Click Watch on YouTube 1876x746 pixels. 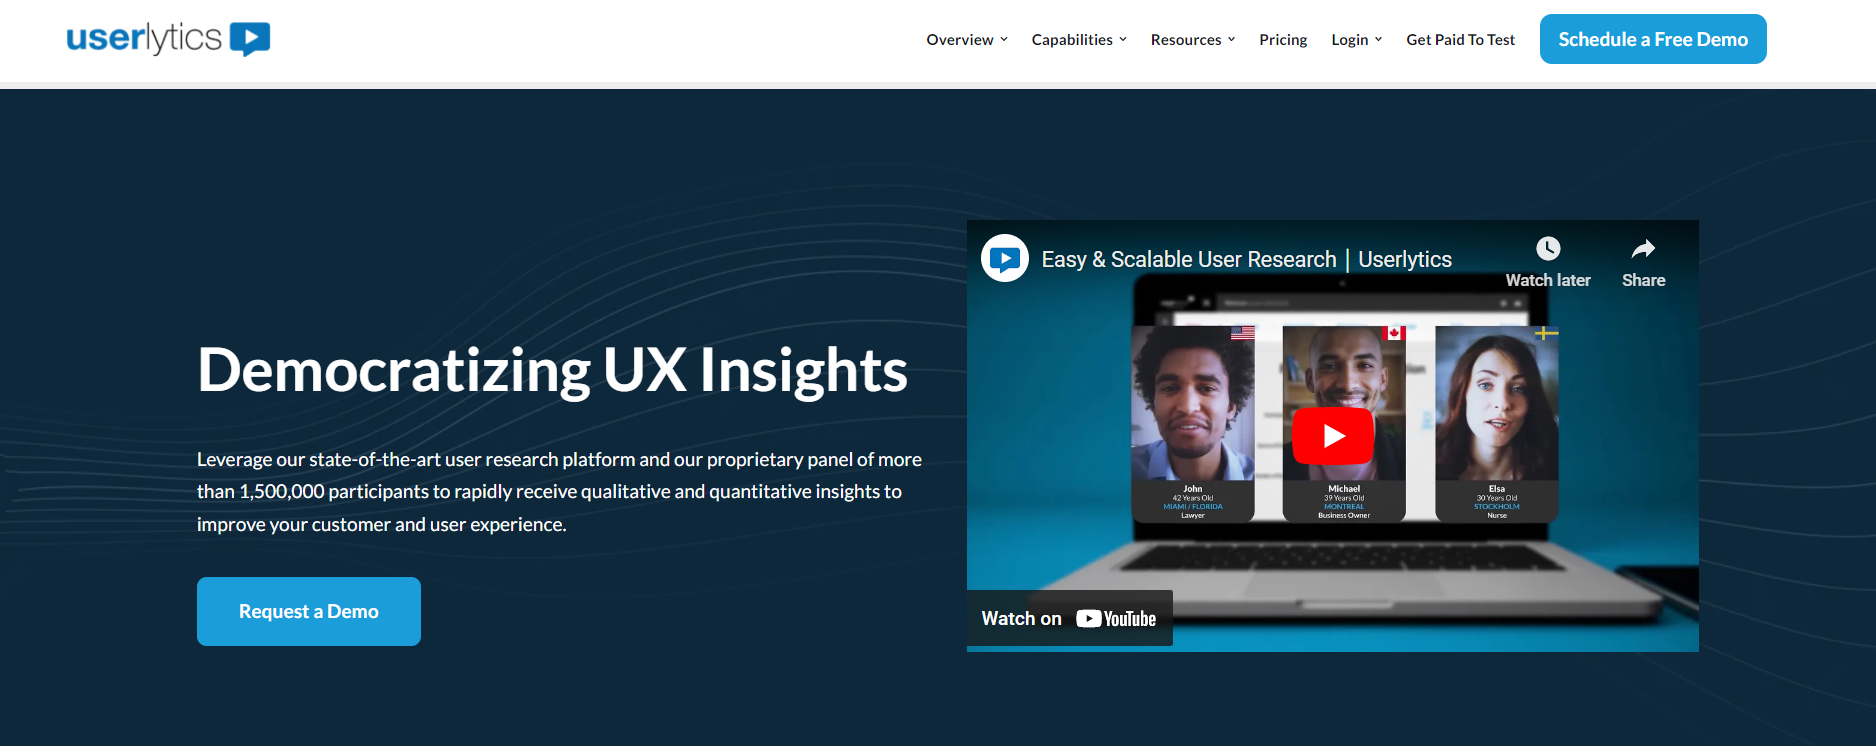tap(1069, 618)
